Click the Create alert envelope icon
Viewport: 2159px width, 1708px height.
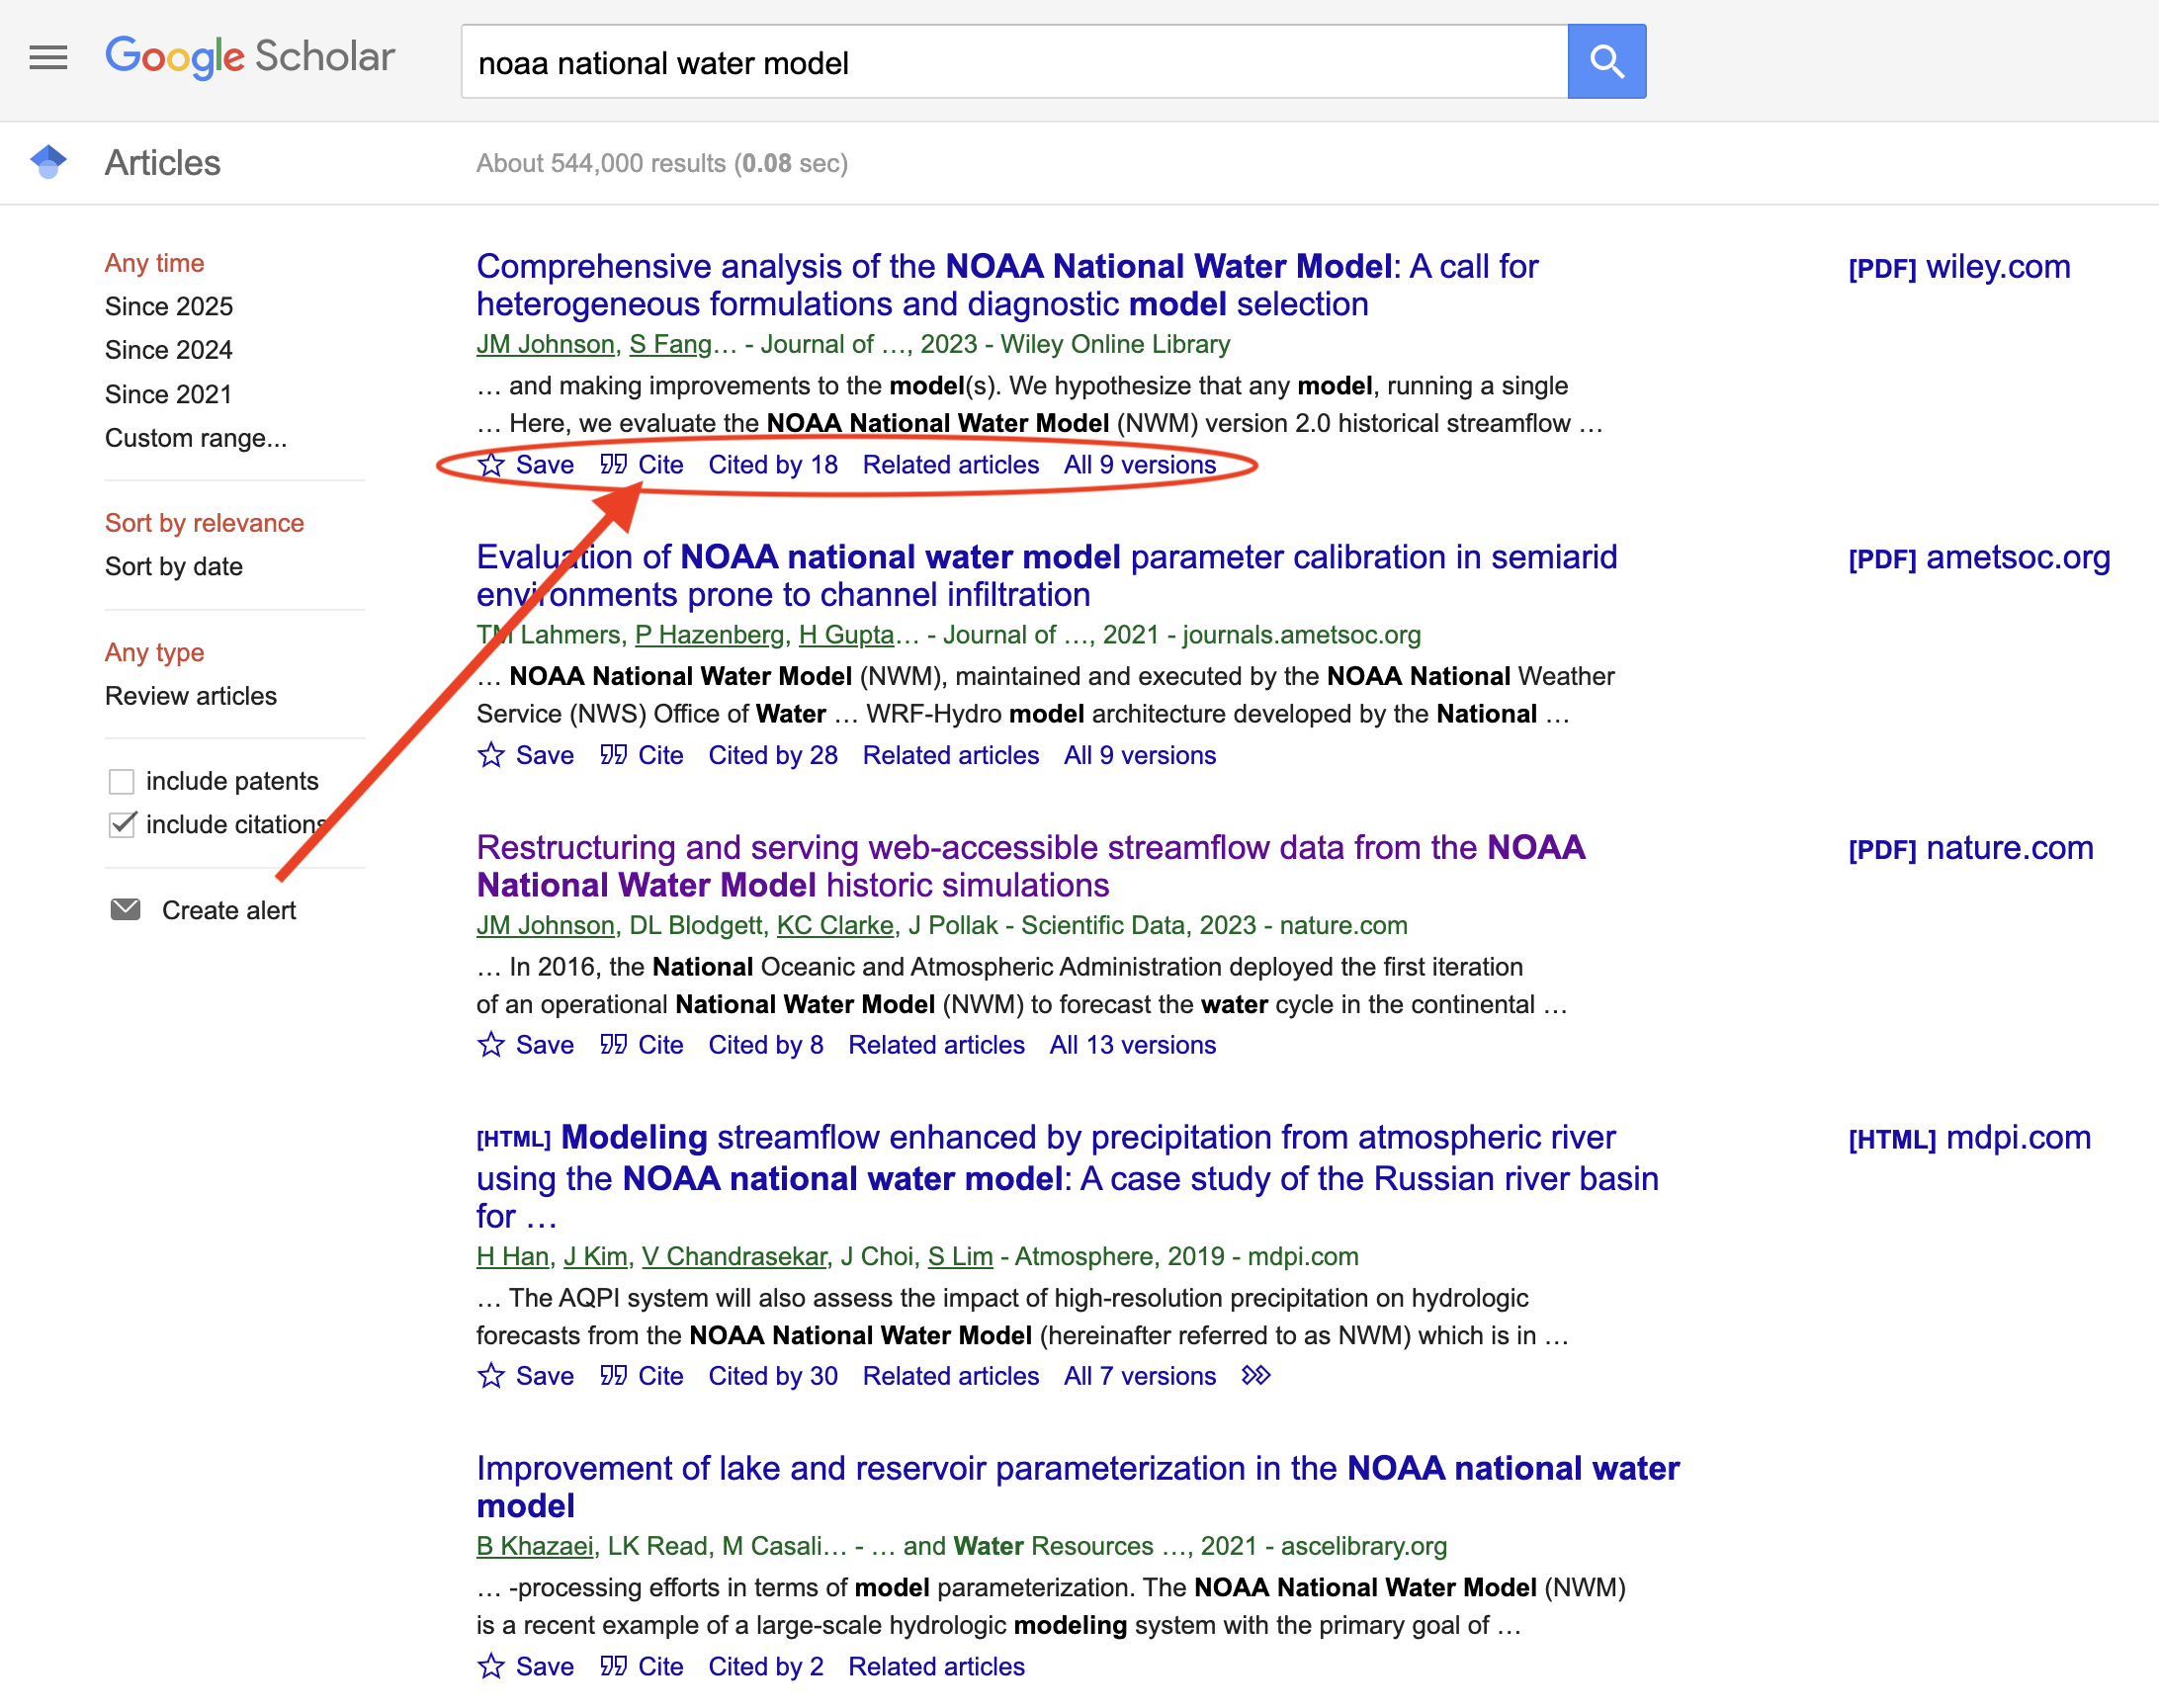(x=125, y=909)
